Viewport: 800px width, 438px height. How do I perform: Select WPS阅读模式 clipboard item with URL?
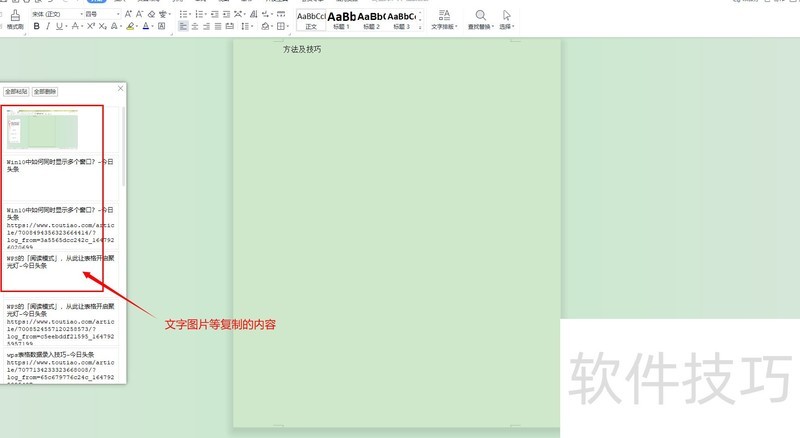coord(61,323)
